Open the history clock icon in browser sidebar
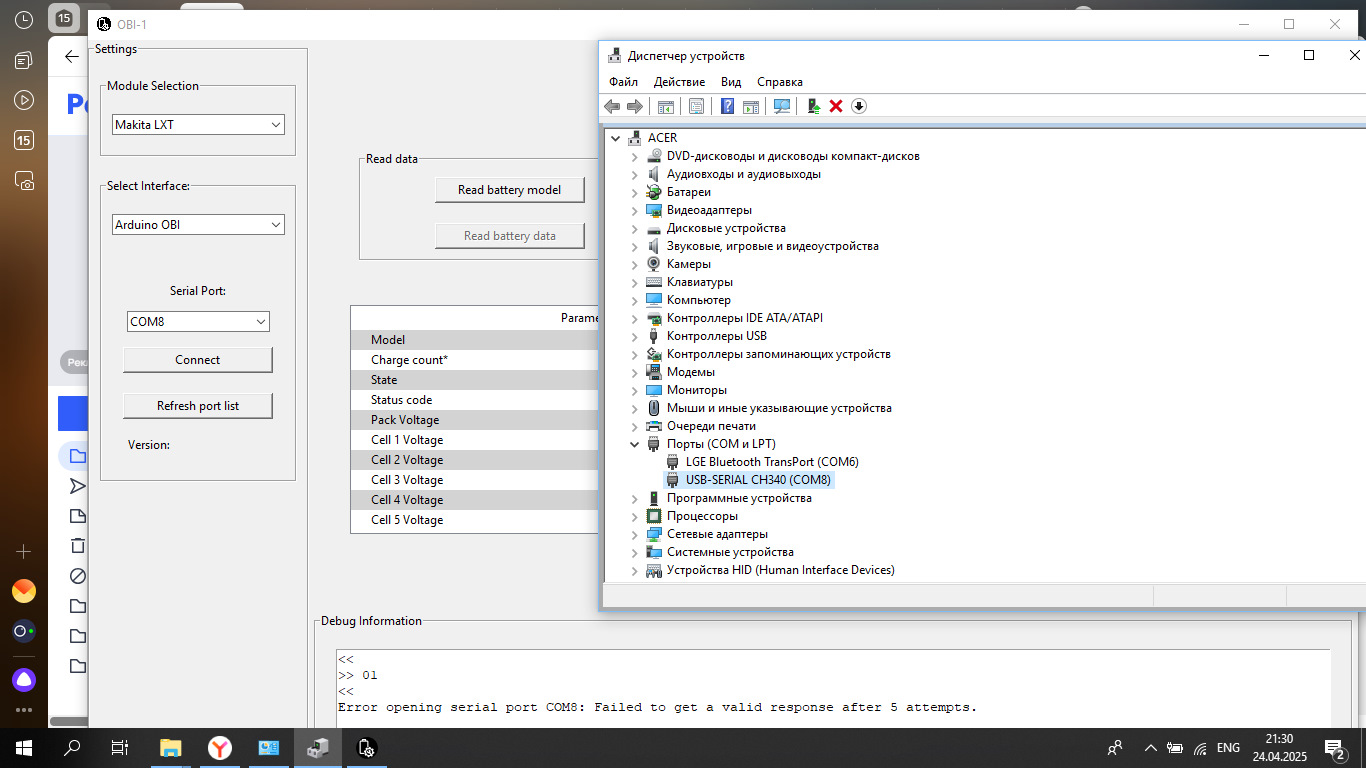This screenshot has width=1366, height=768. coord(24,19)
